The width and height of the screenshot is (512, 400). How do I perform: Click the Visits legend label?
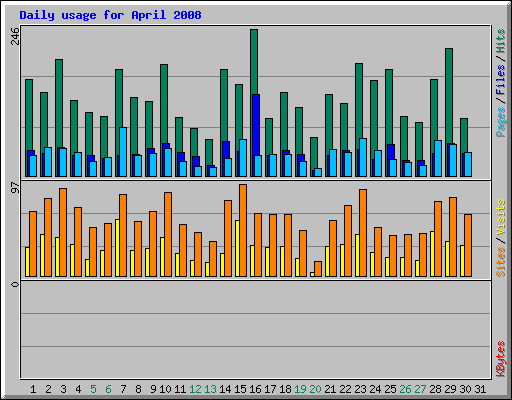coord(500,217)
